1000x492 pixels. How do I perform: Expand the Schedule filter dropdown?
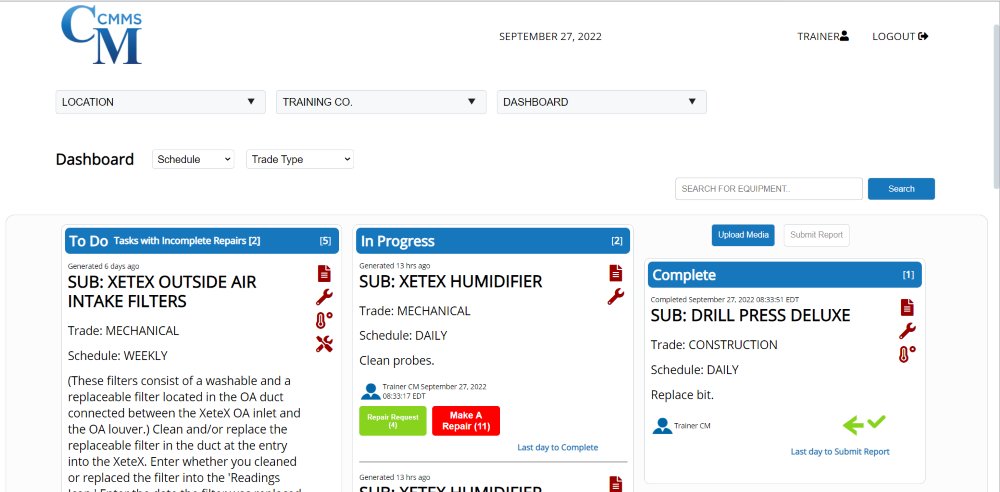pos(193,160)
